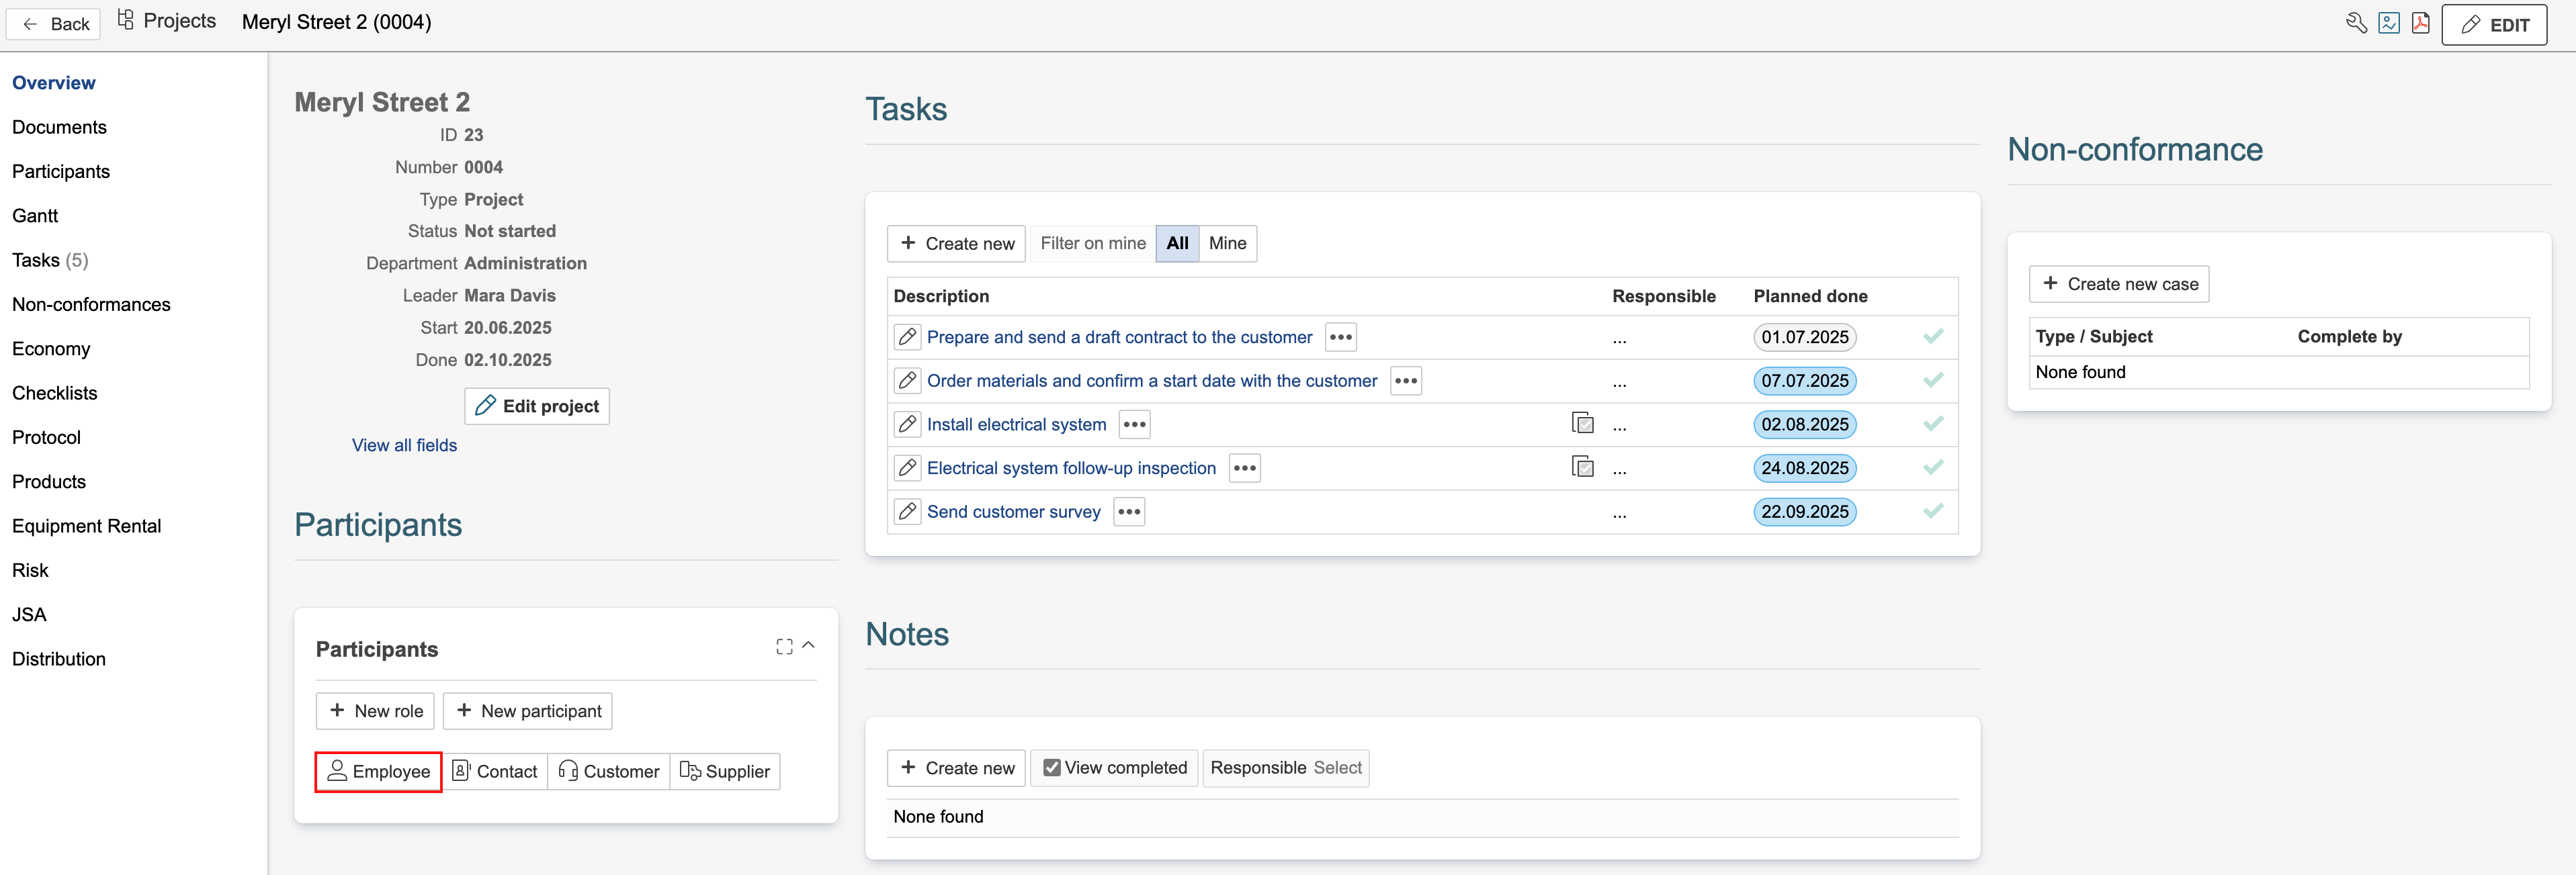This screenshot has width=2576, height=875.
Task: Select the Mine filter toggle
Action: tap(1227, 243)
